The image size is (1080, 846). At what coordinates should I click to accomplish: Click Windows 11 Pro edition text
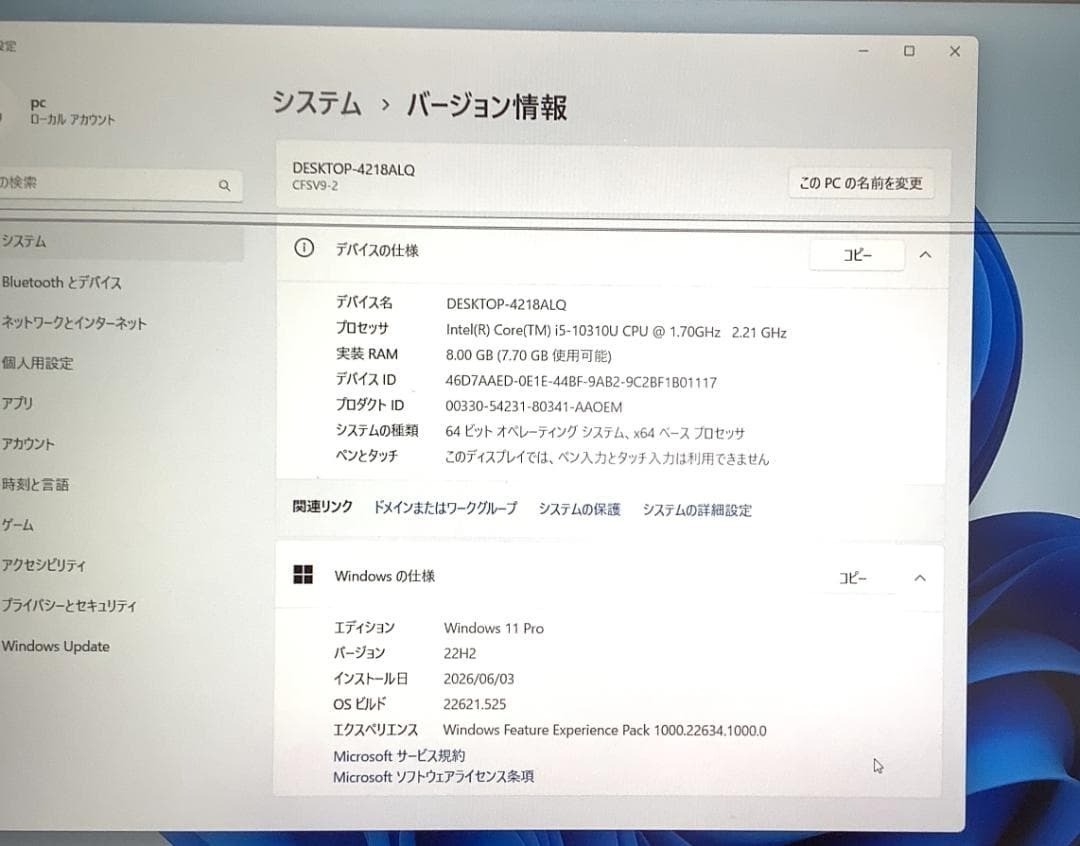[494, 628]
